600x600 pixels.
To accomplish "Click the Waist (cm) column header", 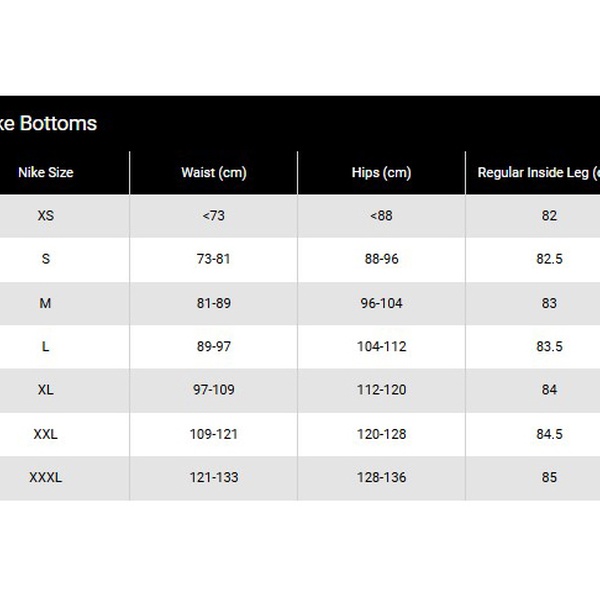I will [x=214, y=173].
